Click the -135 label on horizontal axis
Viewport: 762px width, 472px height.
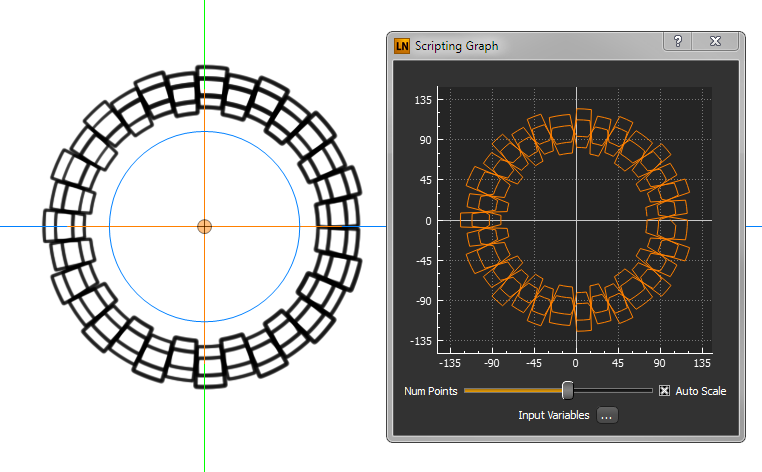450,363
